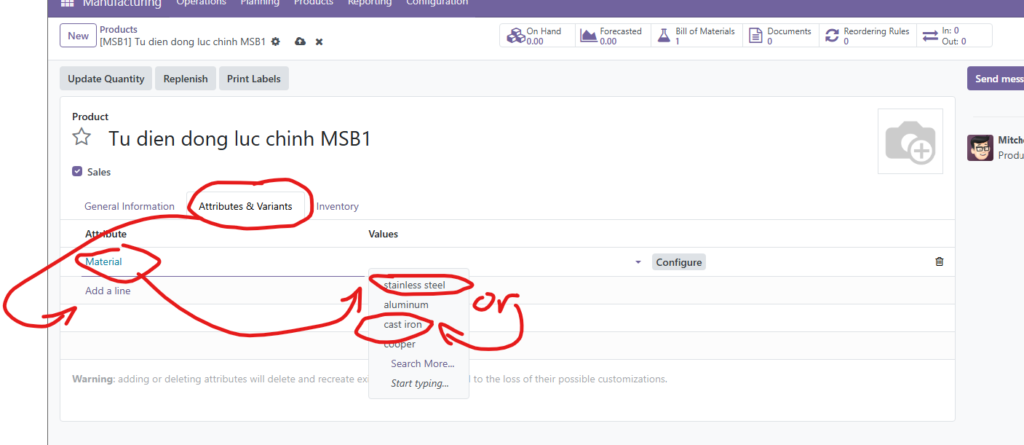Screen dimensions: 1024x445
Task: Click the Update Quantity button
Action: tap(107, 78)
